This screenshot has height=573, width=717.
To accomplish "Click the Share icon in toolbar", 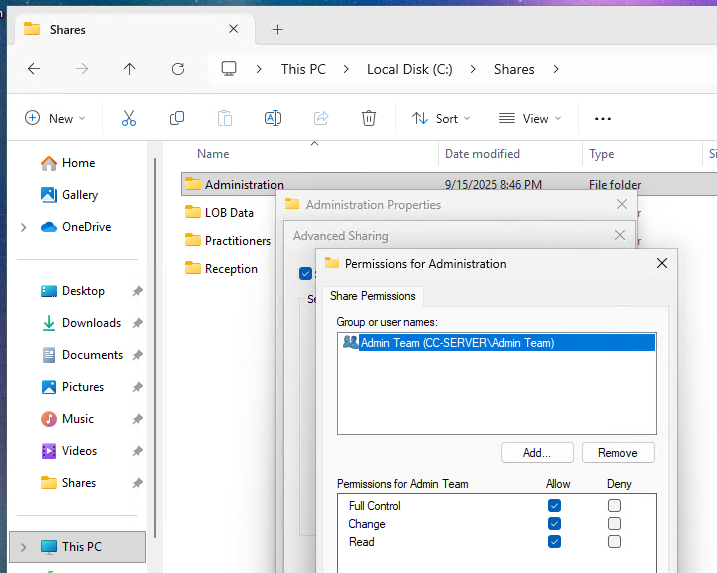I will tap(321, 118).
